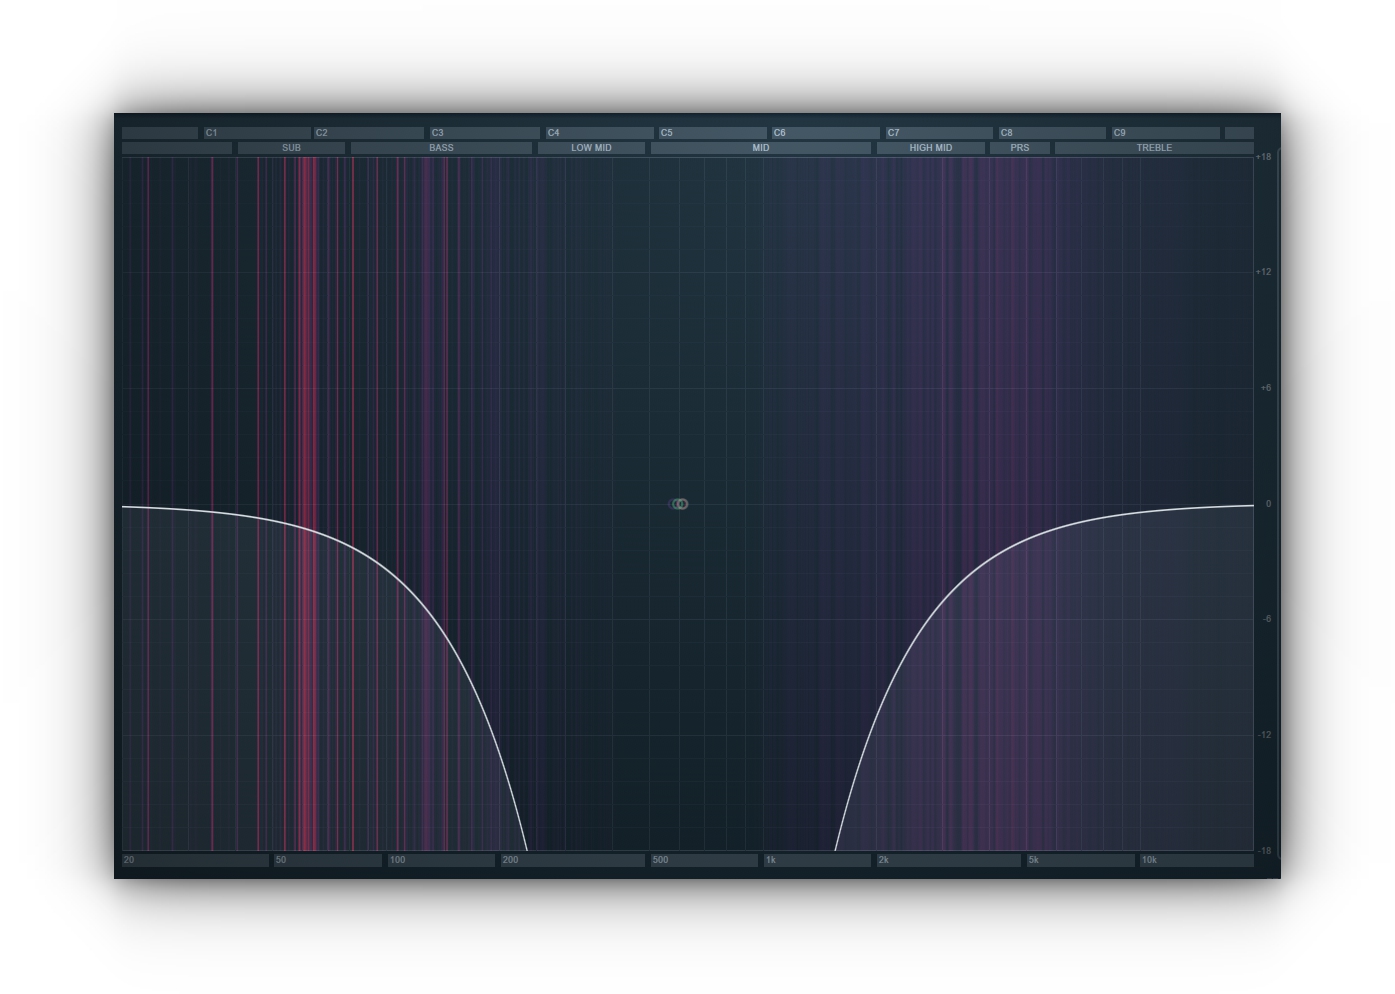The height and width of the screenshot is (994, 1395).
Task: Click the +18 dB scale label
Action: 1264,157
